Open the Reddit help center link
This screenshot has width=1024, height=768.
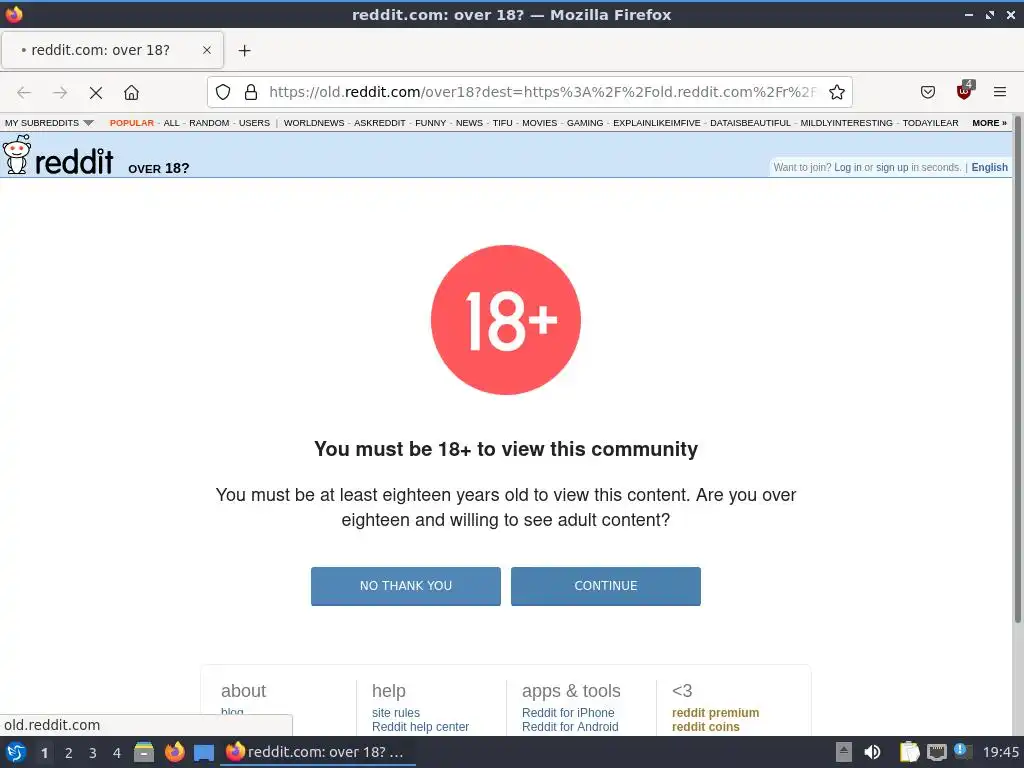click(421, 727)
